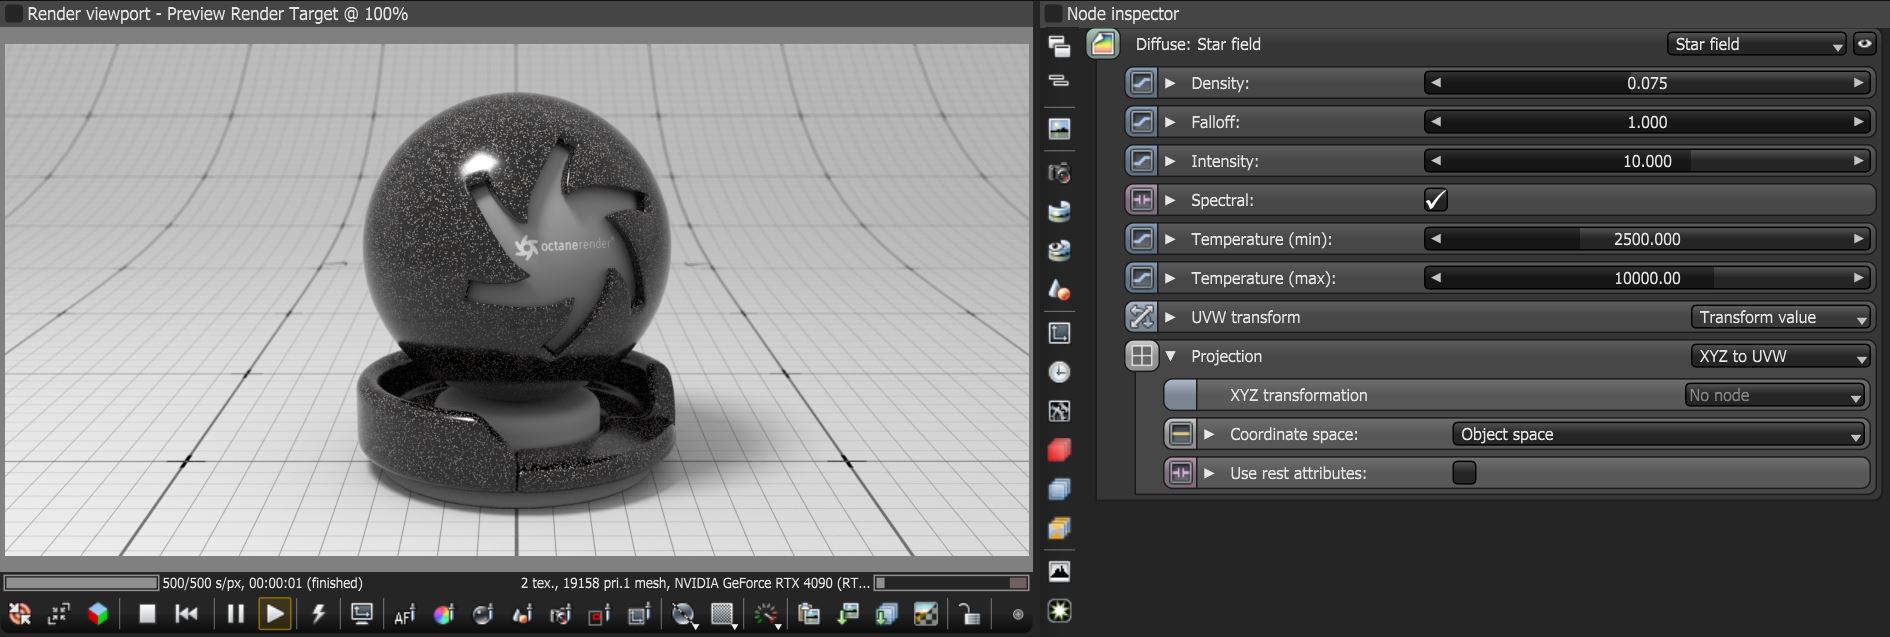Click the red cube icon in sidebar
Image resolution: width=1890 pixels, height=637 pixels.
(1059, 450)
